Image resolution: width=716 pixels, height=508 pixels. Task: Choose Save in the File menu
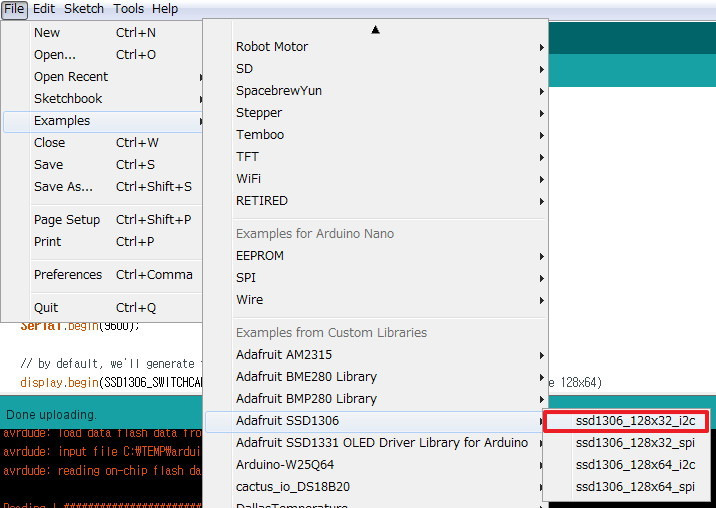click(x=103, y=165)
